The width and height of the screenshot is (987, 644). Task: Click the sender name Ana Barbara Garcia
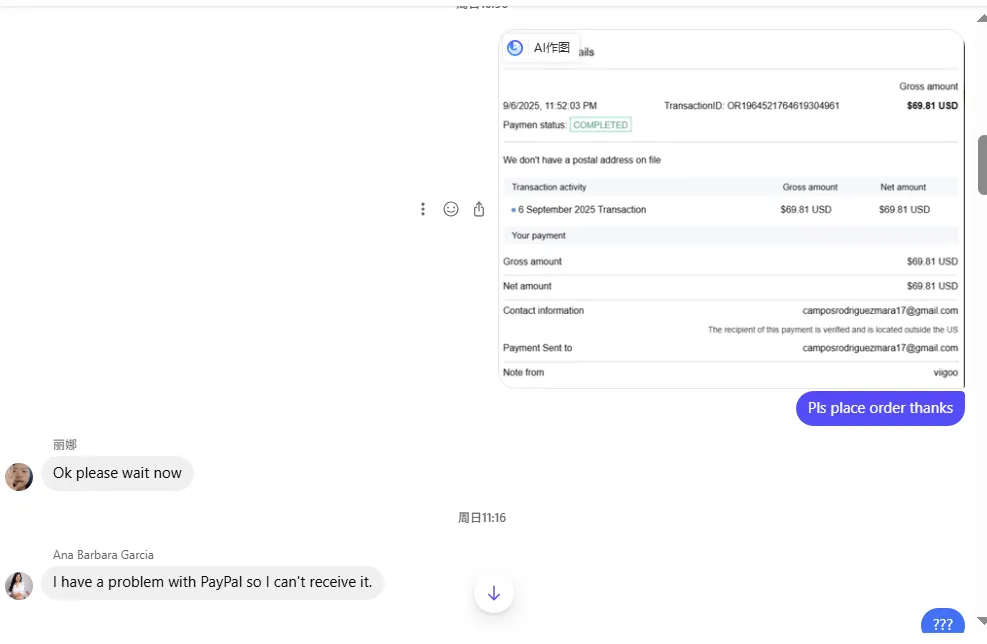(x=103, y=555)
